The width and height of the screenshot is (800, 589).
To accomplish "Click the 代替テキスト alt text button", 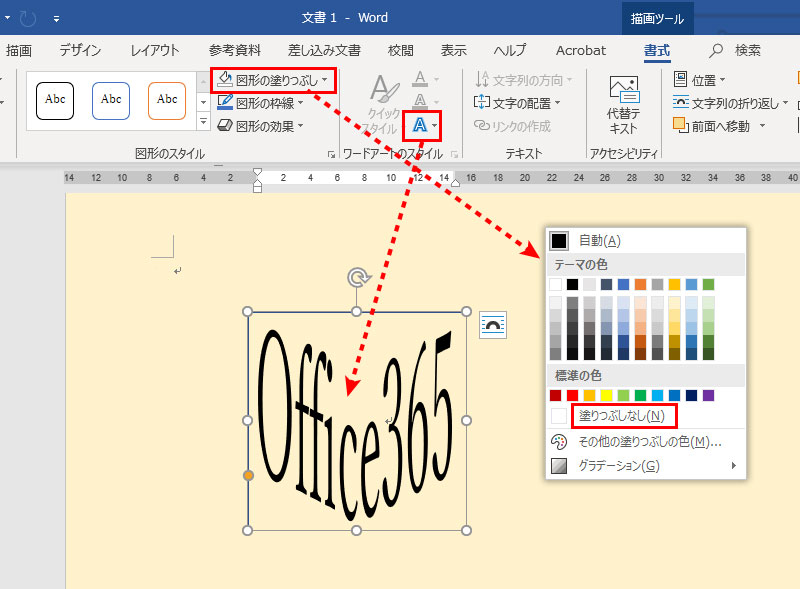I will pyautogui.click(x=623, y=106).
